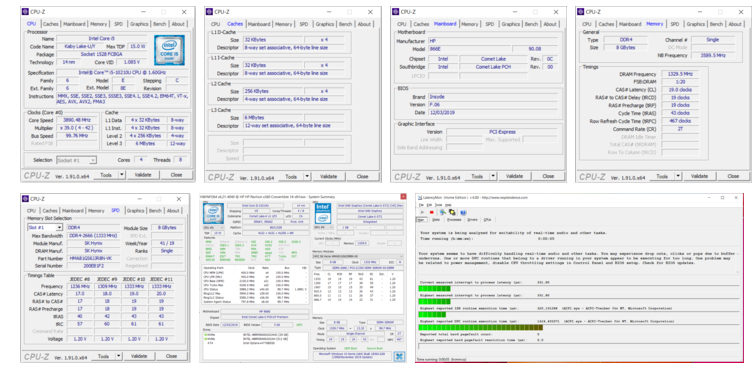This screenshot has width=755, height=372.
Task: Click the Mainboard Model value 866E
Action: (469, 49)
